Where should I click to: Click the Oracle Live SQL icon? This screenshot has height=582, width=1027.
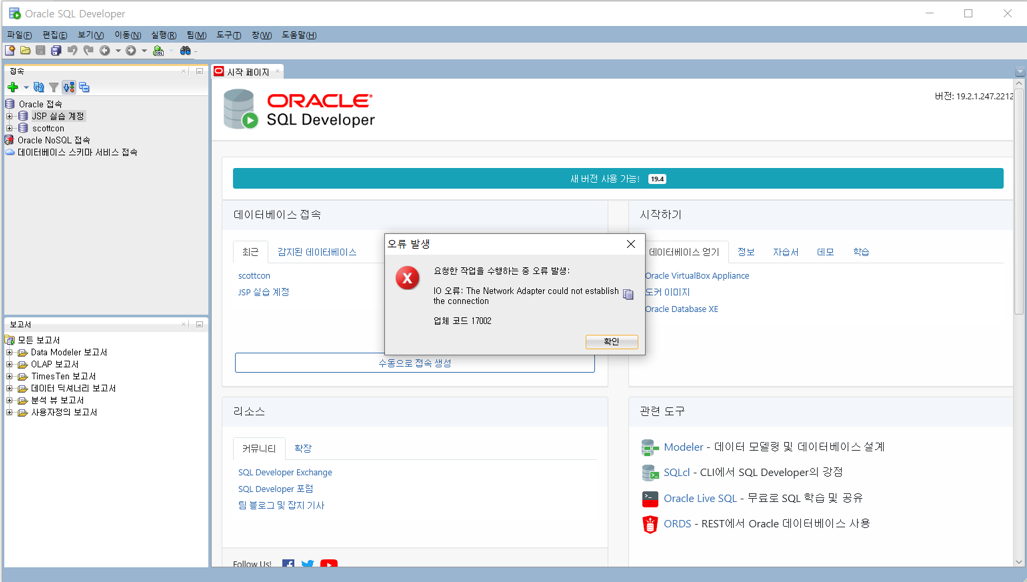click(x=650, y=499)
